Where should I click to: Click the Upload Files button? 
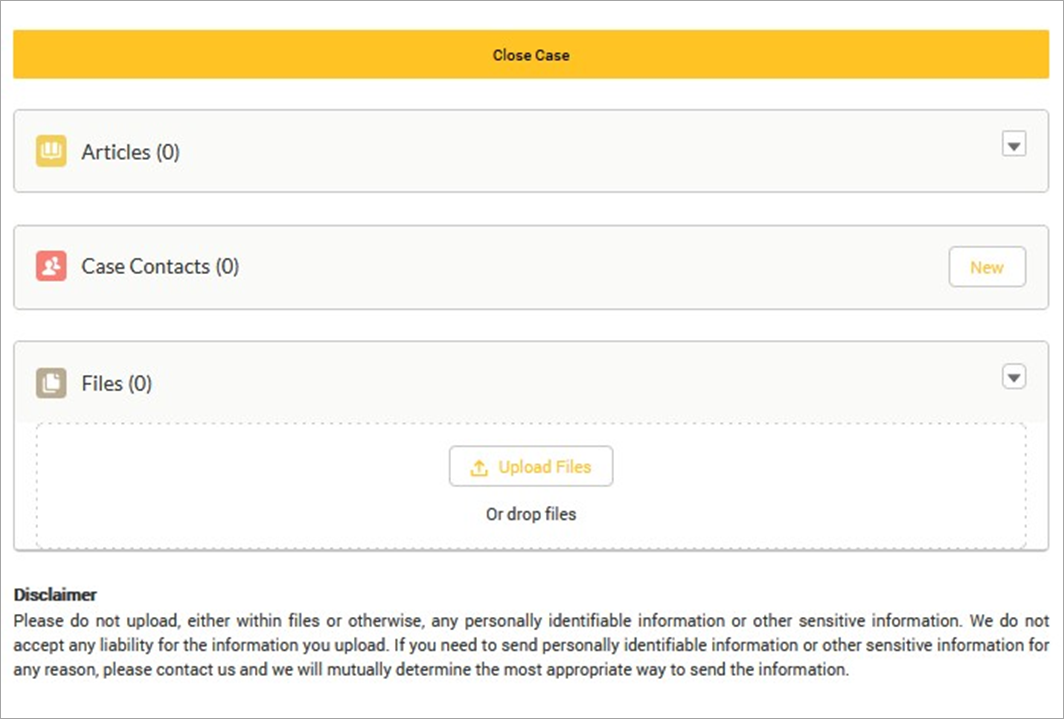coord(531,466)
